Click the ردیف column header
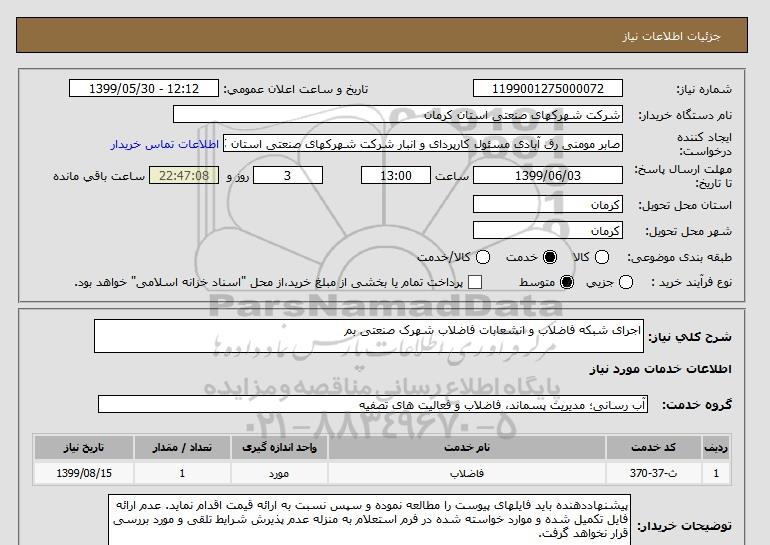Screen dimensions: 770x545 coord(715,447)
